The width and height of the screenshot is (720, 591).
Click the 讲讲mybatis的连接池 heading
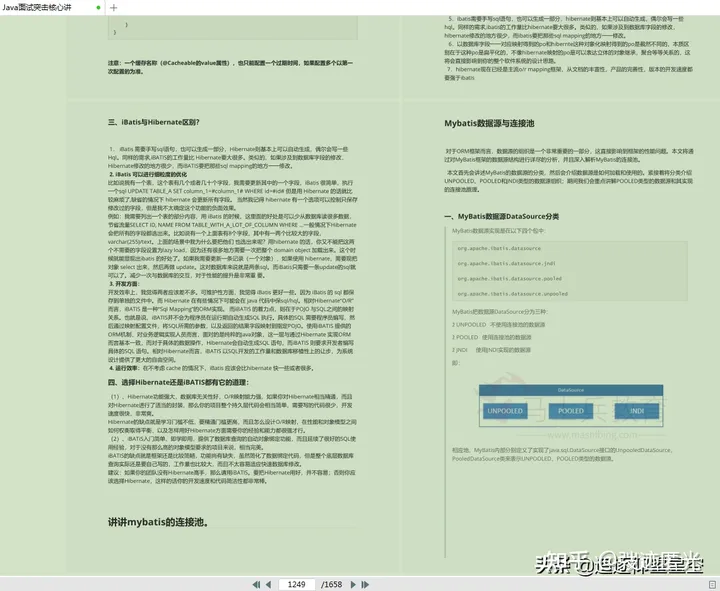click(x=158, y=522)
